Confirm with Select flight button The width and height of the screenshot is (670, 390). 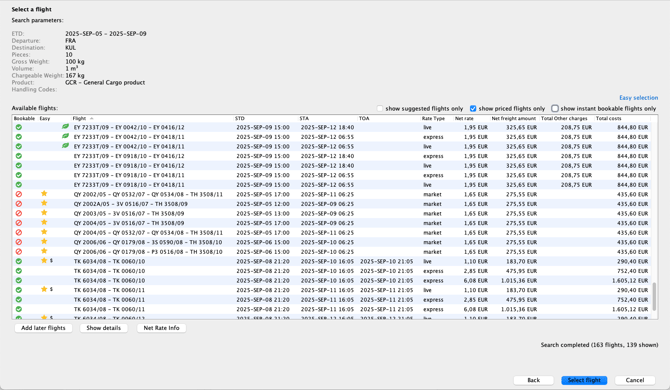pos(584,380)
